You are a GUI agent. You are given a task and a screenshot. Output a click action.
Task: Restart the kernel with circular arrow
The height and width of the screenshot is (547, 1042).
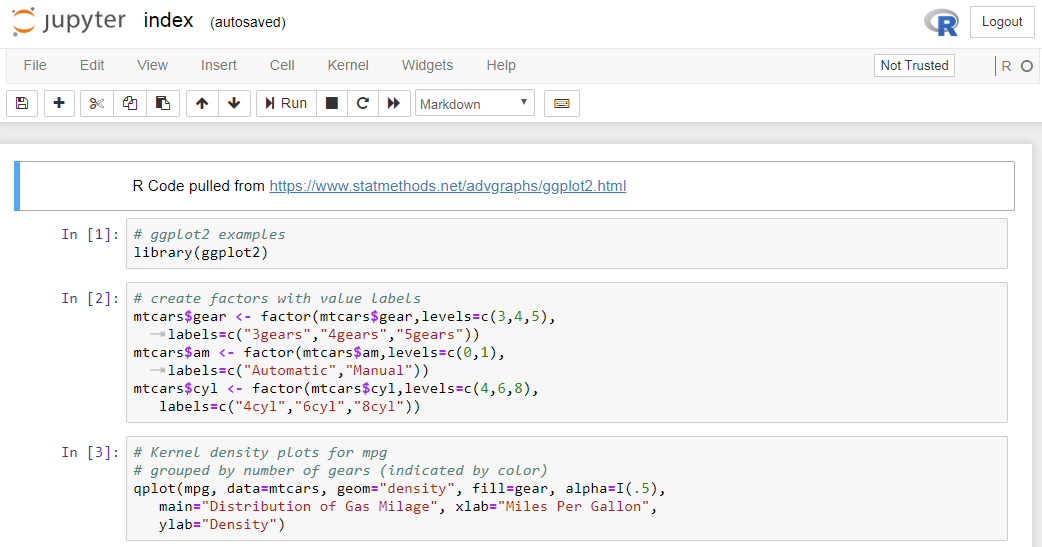pyautogui.click(x=363, y=103)
